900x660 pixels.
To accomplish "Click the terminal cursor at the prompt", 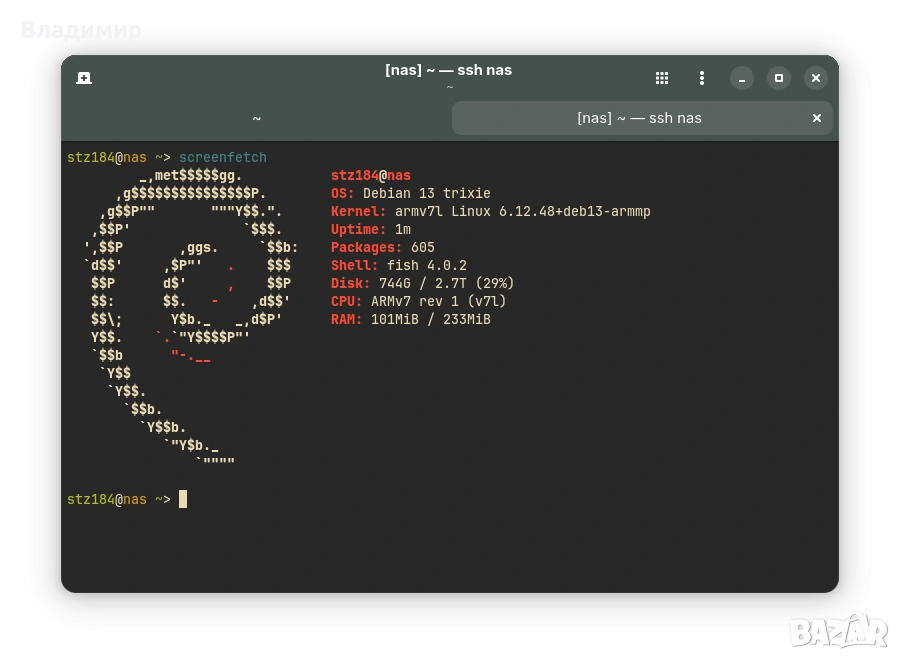I will tap(183, 499).
